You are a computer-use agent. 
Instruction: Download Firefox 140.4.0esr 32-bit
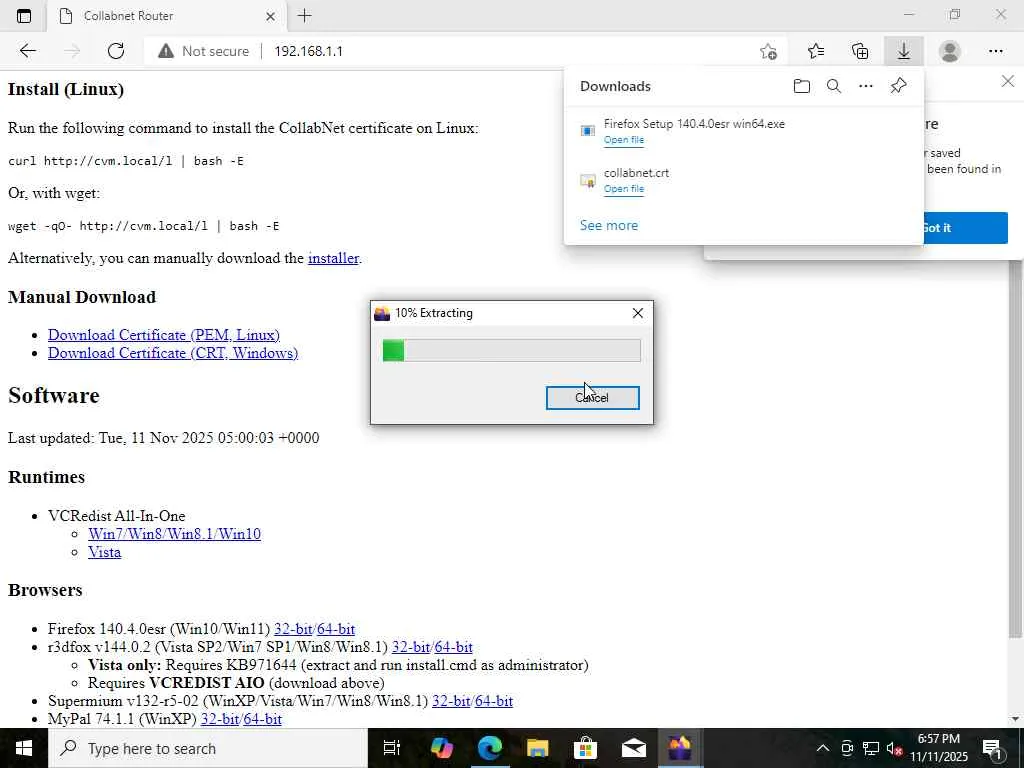point(293,629)
